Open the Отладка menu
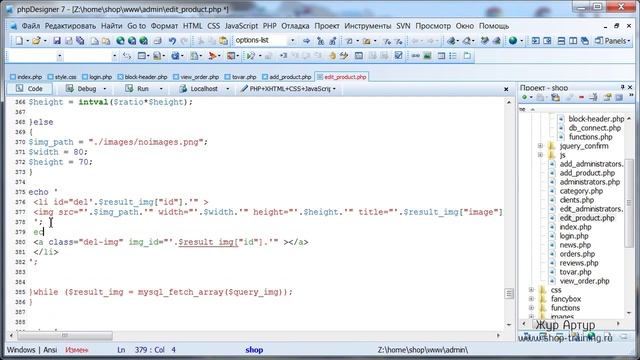640x360 pixels. point(295,26)
